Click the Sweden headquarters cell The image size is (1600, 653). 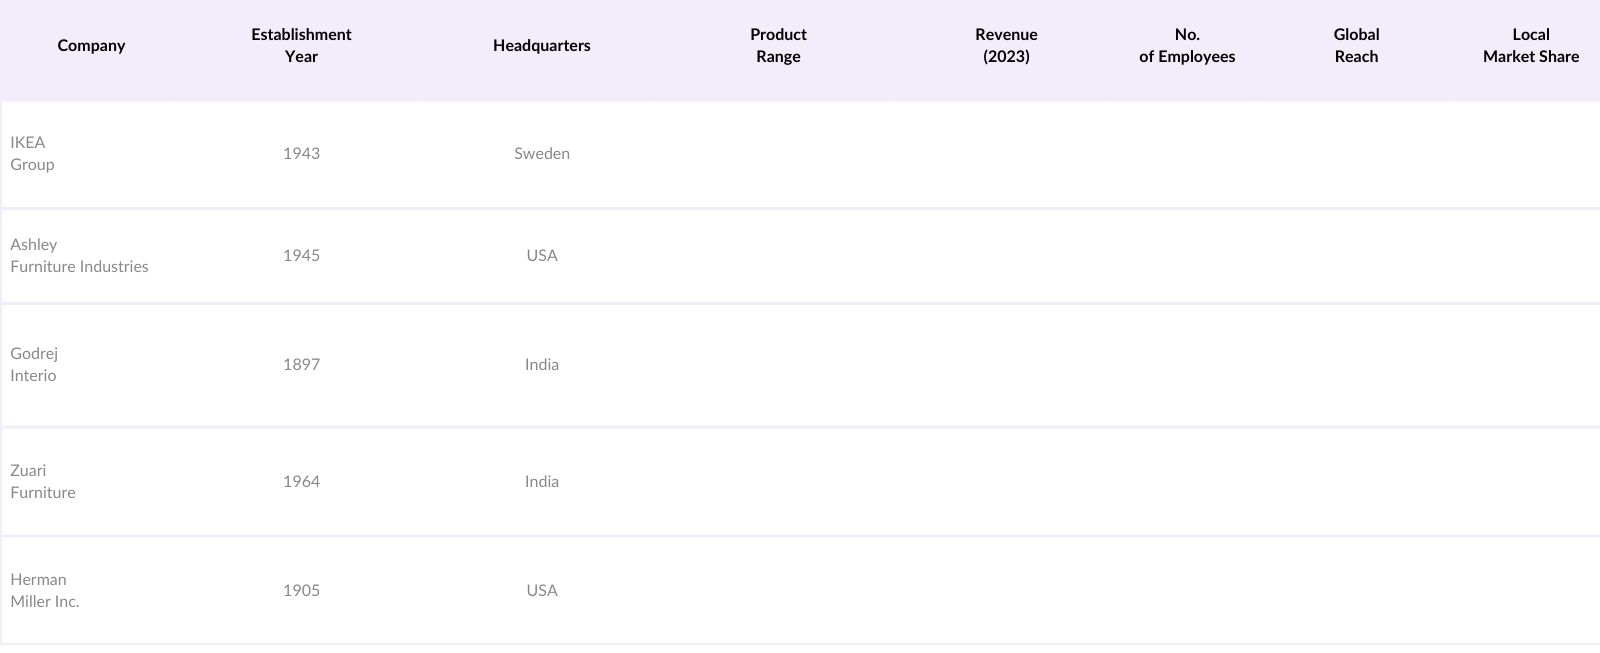541,154
